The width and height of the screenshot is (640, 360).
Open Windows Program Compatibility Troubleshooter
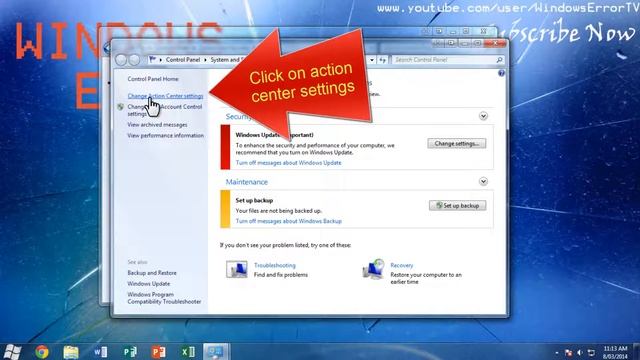point(164,298)
